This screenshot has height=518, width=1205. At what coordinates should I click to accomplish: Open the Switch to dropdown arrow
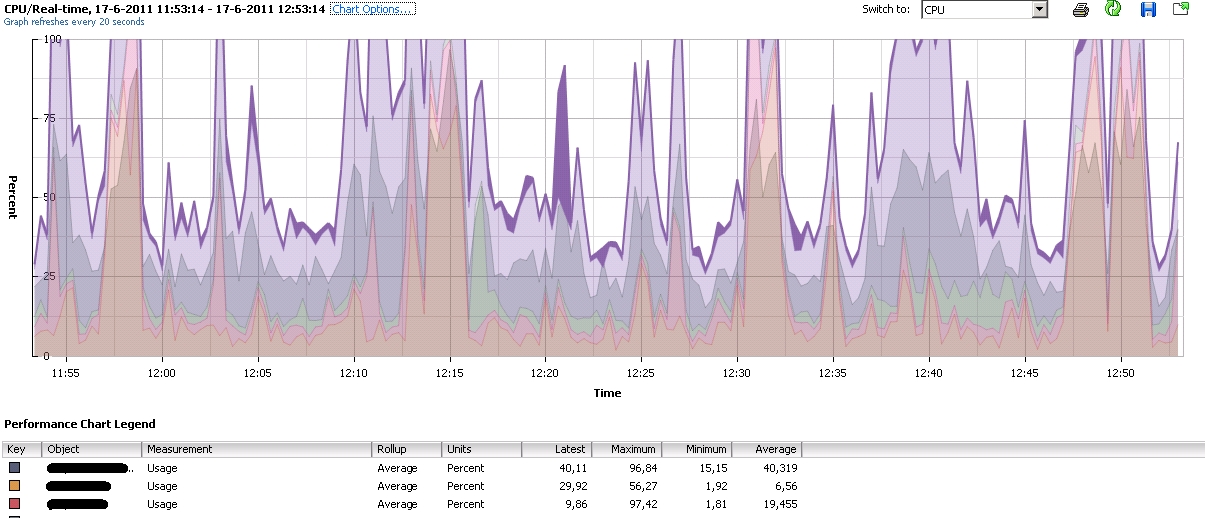[x=1039, y=10]
